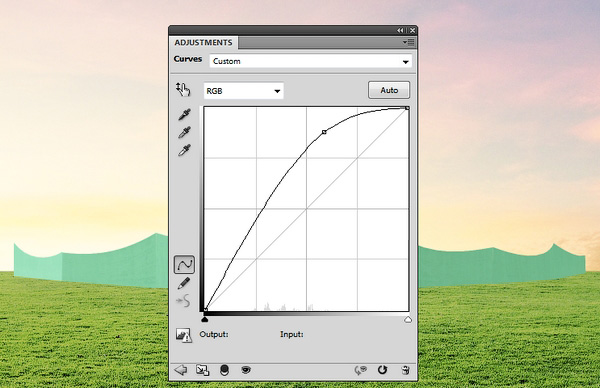The height and width of the screenshot is (388, 600).
Task: Click the Input value label
Action: [292, 334]
